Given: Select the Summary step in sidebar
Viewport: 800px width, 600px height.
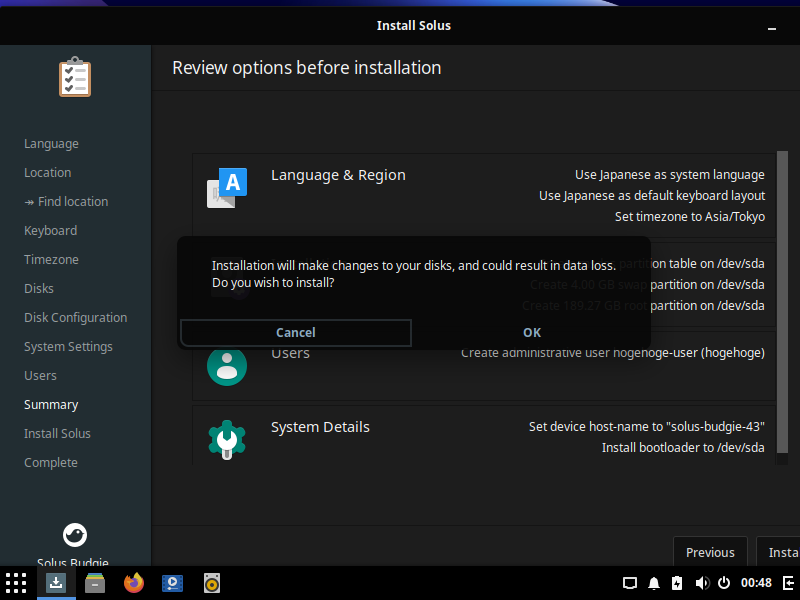Looking at the screenshot, I should (x=51, y=405).
